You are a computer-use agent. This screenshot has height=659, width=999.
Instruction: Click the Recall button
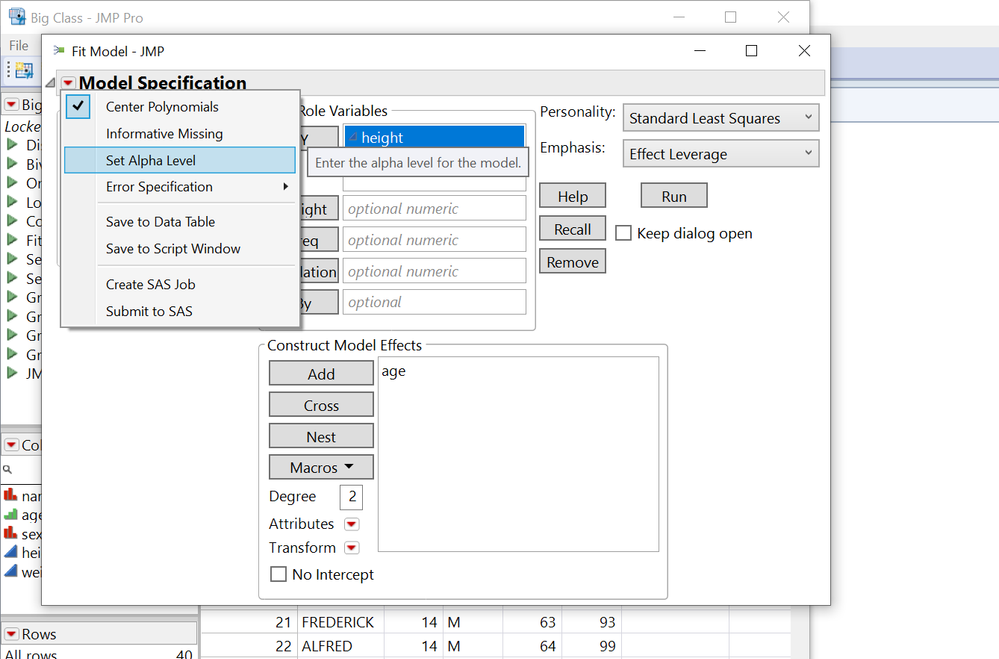point(572,229)
